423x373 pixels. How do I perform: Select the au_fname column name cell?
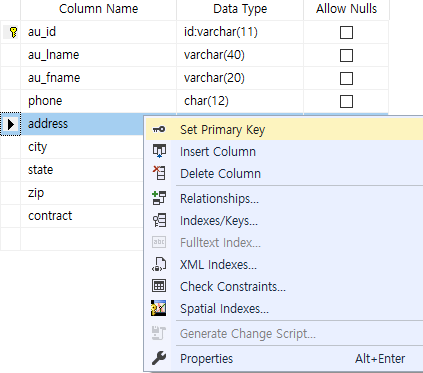pyautogui.click(x=98, y=78)
